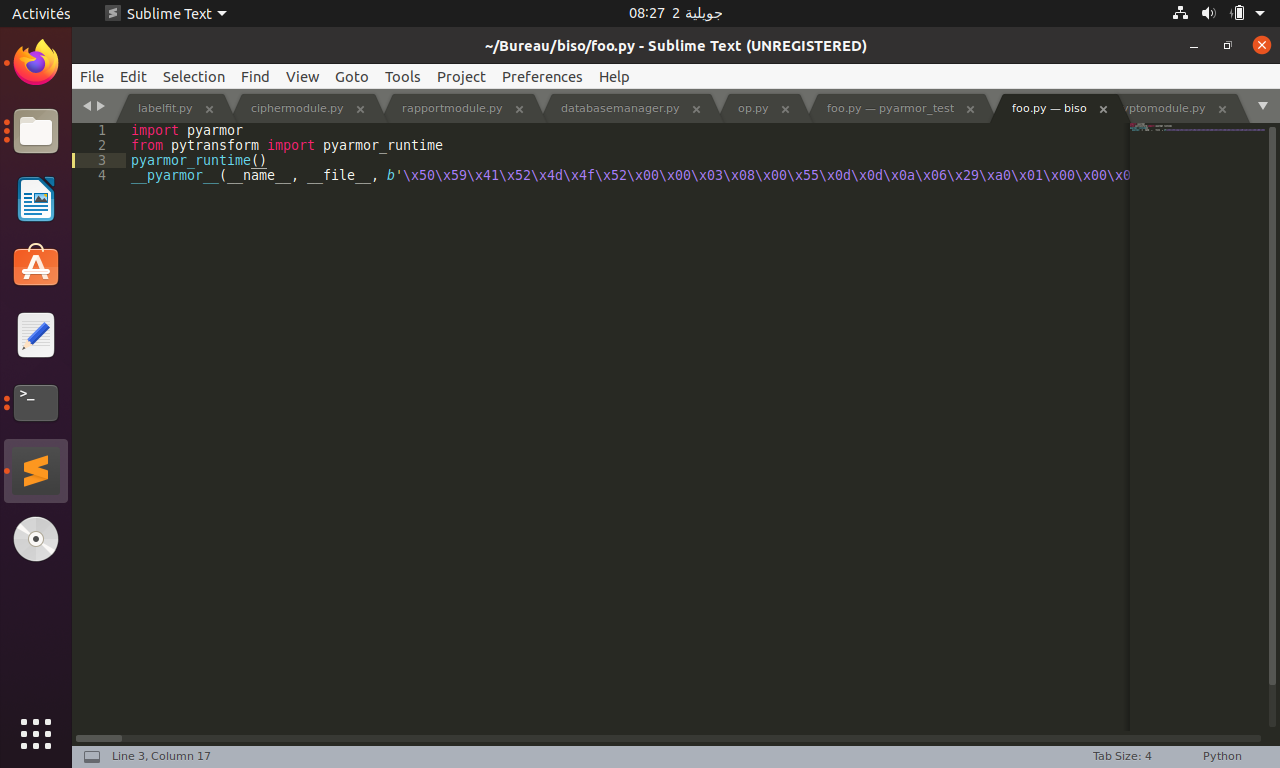Open the Sublime Text menu in the top bar
Viewport: 1280px width, 768px height.
165,14
